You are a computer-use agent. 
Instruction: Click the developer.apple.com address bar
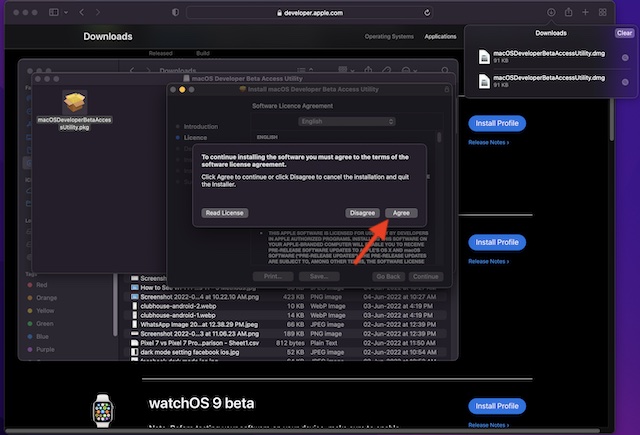[x=309, y=13]
